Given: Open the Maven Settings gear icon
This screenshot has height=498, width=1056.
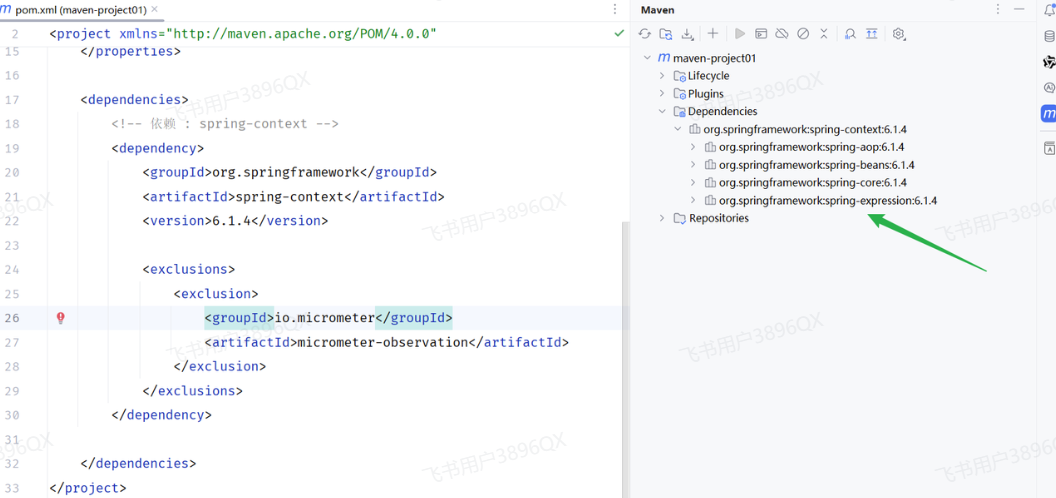Looking at the screenshot, I should [898, 34].
